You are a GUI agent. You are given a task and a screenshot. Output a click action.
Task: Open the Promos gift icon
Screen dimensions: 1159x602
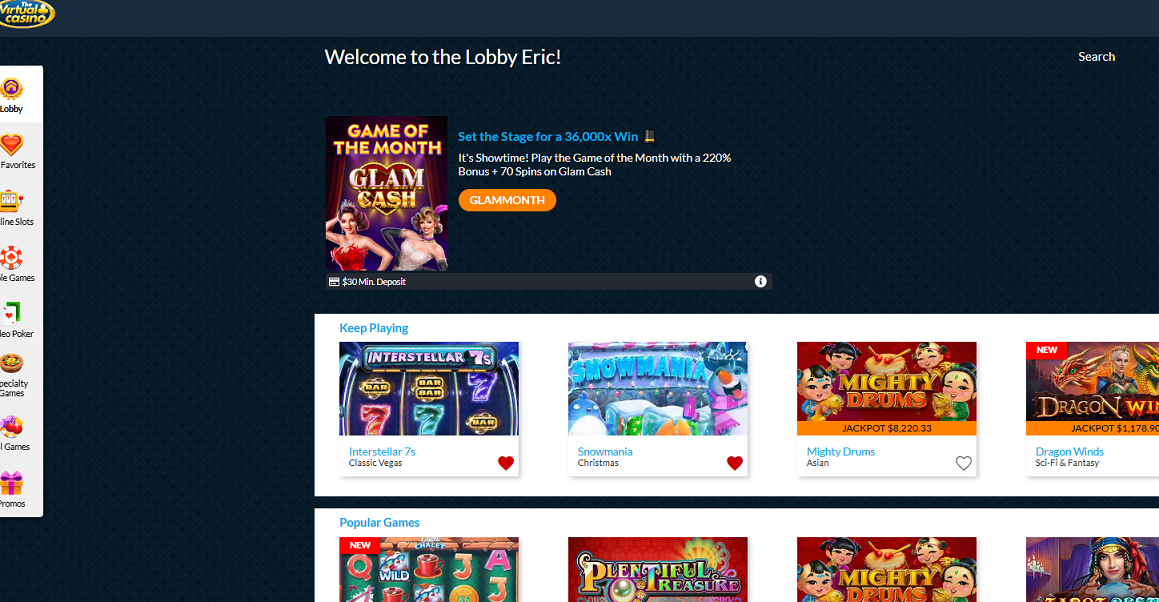point(11,484)
